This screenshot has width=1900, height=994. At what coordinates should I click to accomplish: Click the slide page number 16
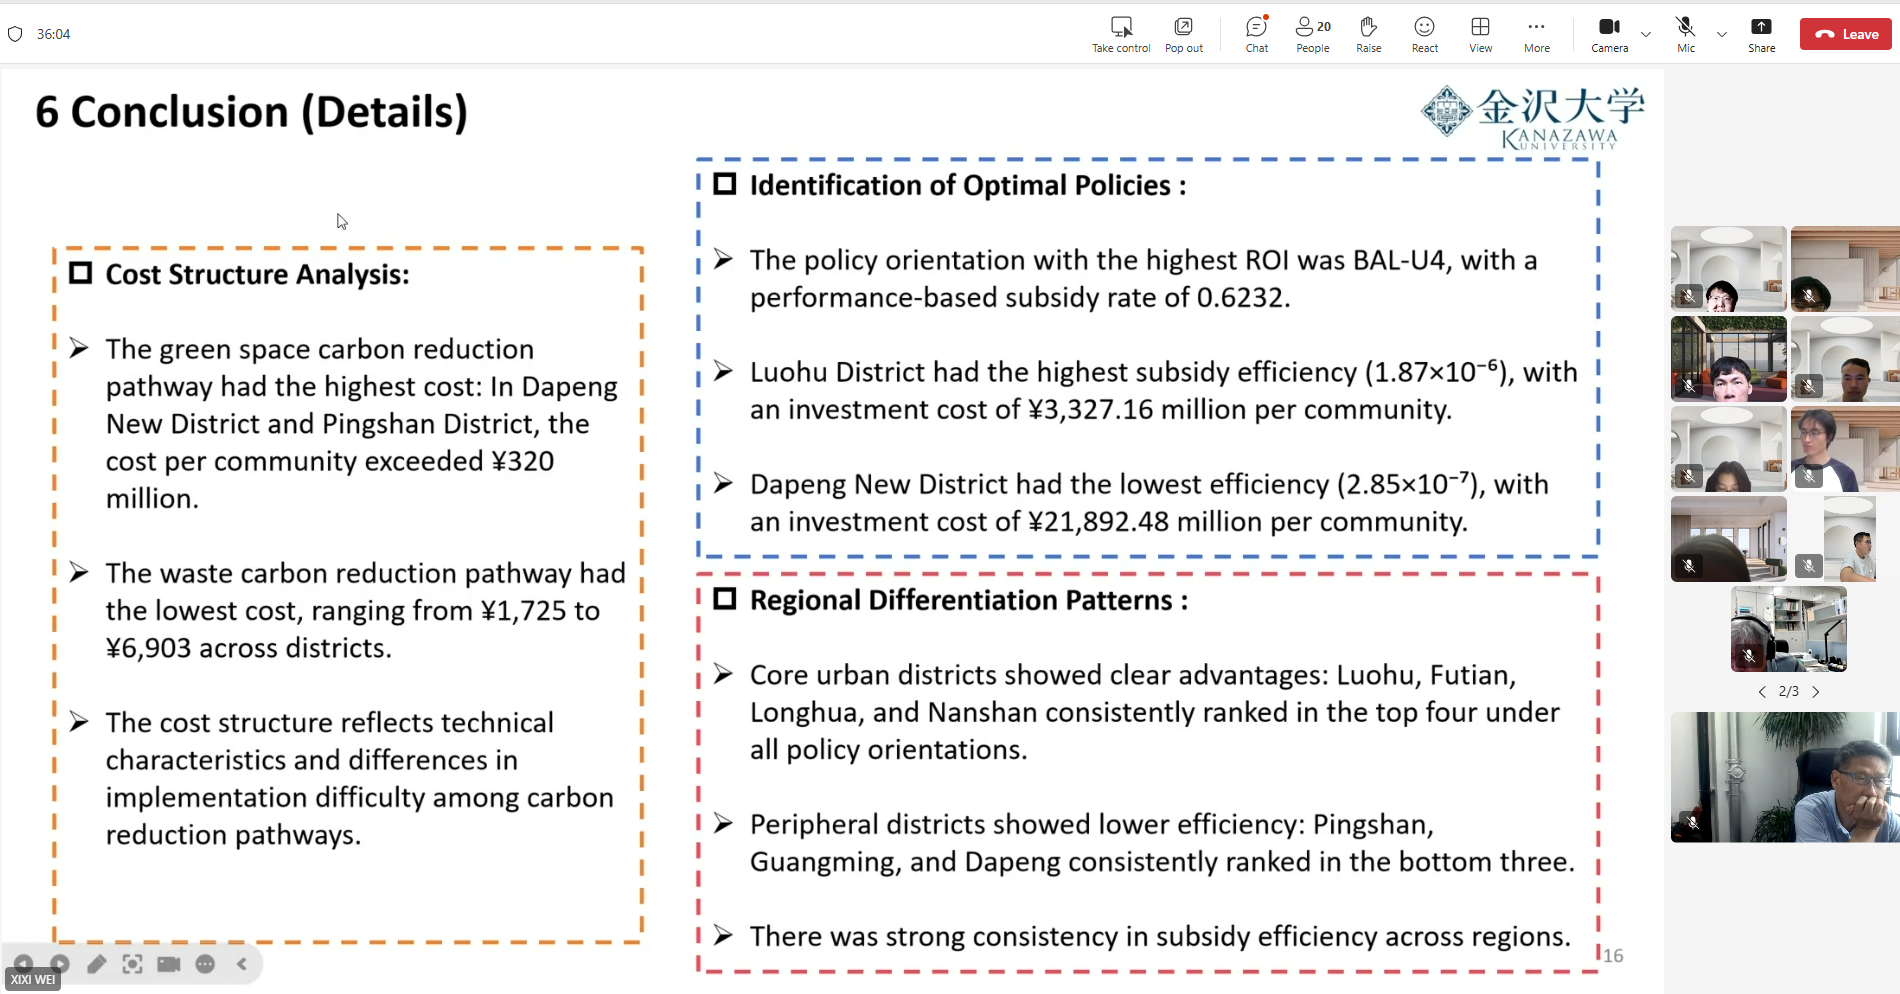click(x=1613, y=956)
